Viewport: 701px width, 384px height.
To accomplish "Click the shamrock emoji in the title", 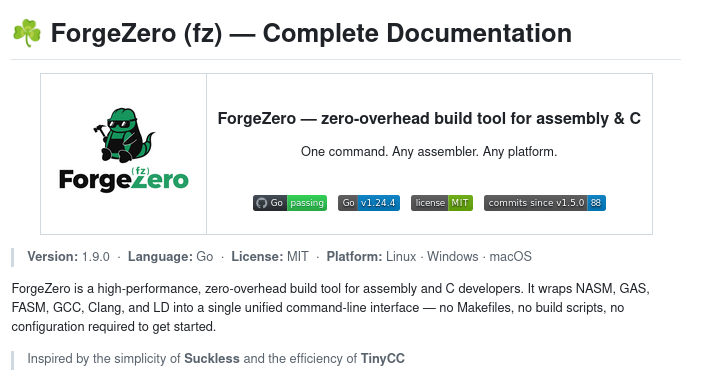I will [x=27, y=33].
